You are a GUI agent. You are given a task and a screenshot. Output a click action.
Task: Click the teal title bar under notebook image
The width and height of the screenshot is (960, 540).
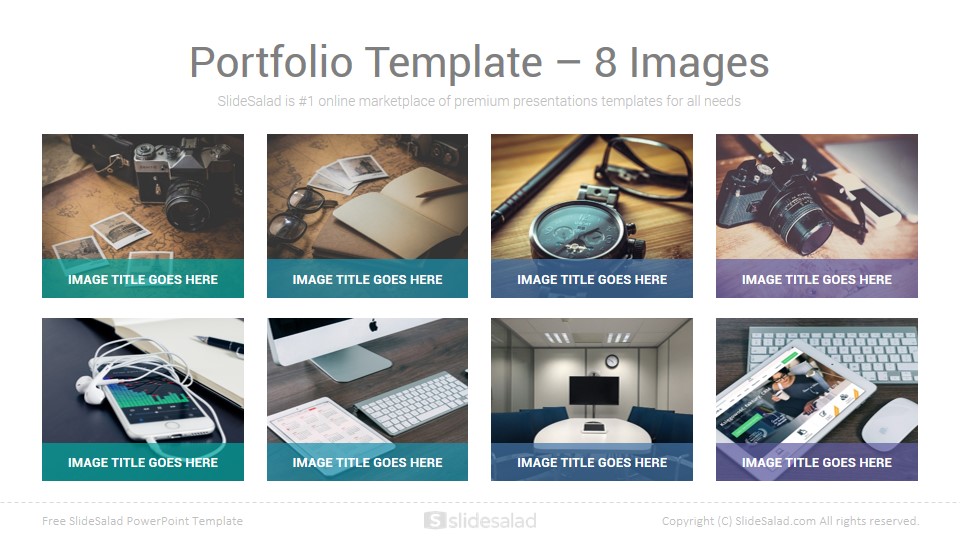pos(367,279)
